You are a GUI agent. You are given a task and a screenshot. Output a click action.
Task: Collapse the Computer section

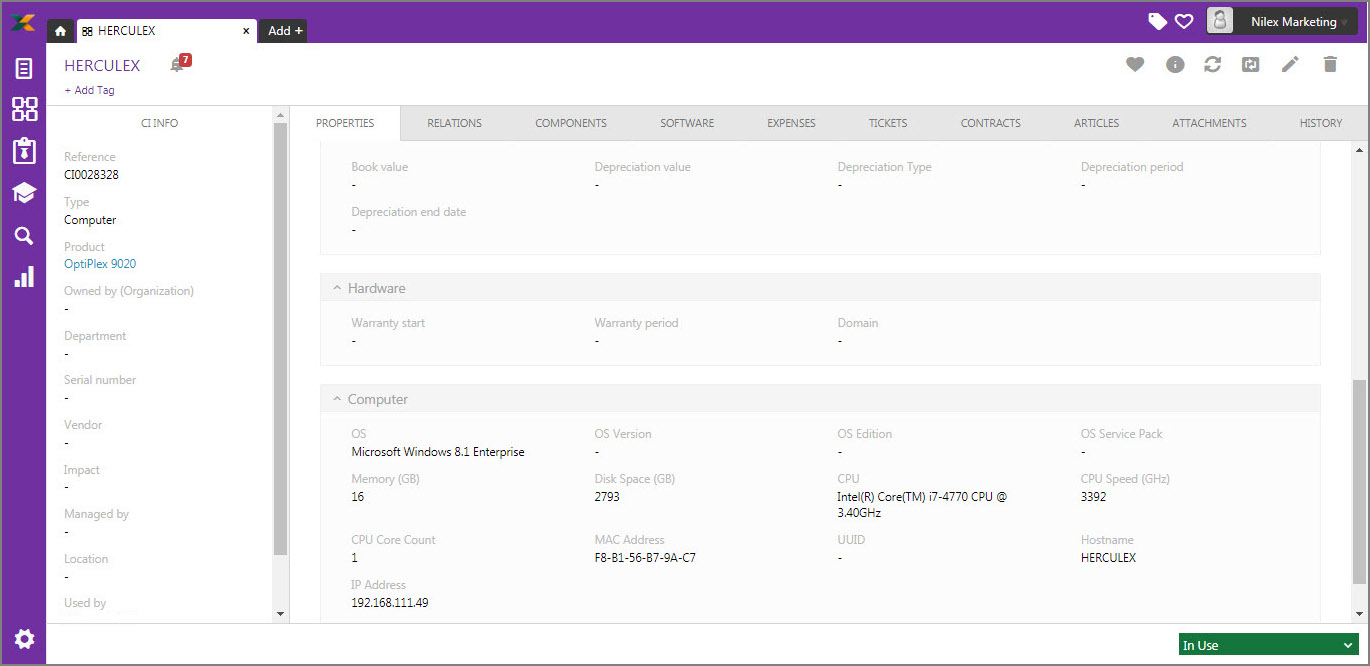click(x=337, y=399)
